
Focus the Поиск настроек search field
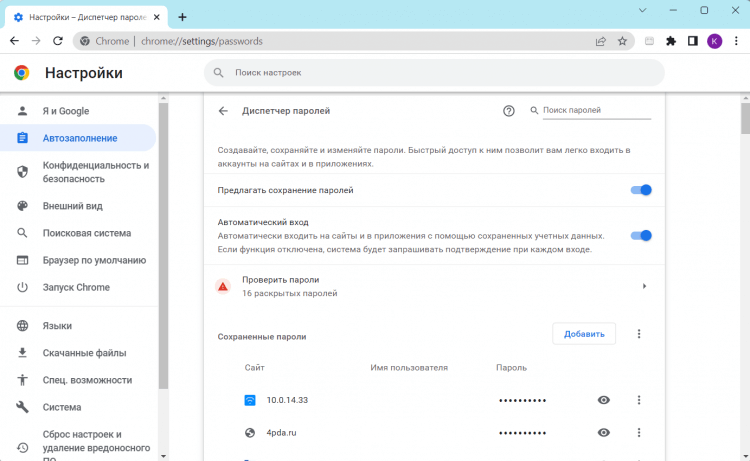point(434,73)
